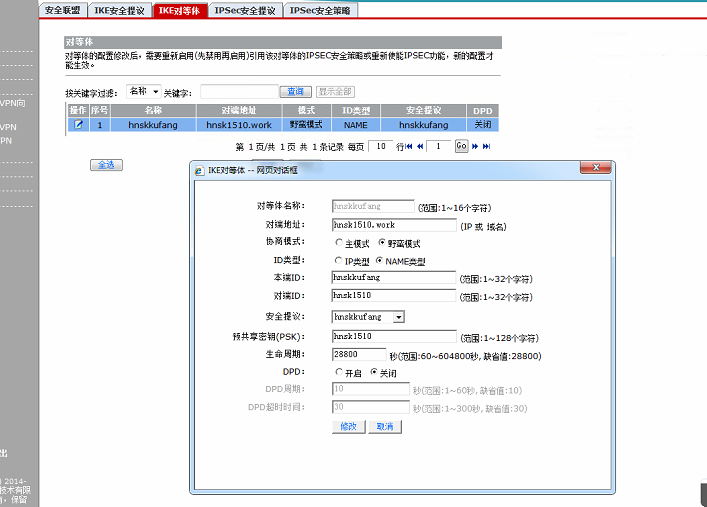This screenshot has width=707, height=507.
Task: Click the DPD周期 field
Action: pos(371,389)
